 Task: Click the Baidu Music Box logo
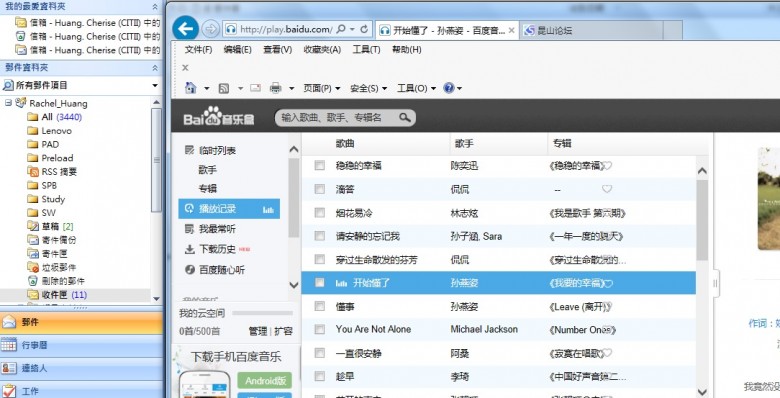click(218, 116)
